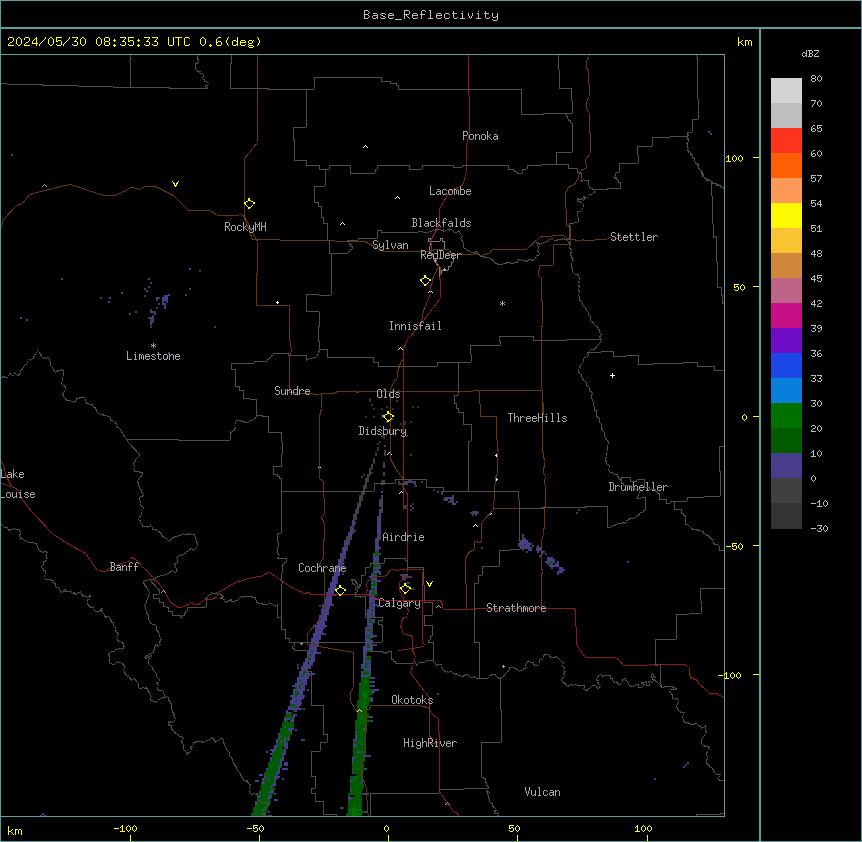Viewport: 862px width, 842px height.
Task: Click the Base_Reflectivity title text
Action: [x=431, y=15]
